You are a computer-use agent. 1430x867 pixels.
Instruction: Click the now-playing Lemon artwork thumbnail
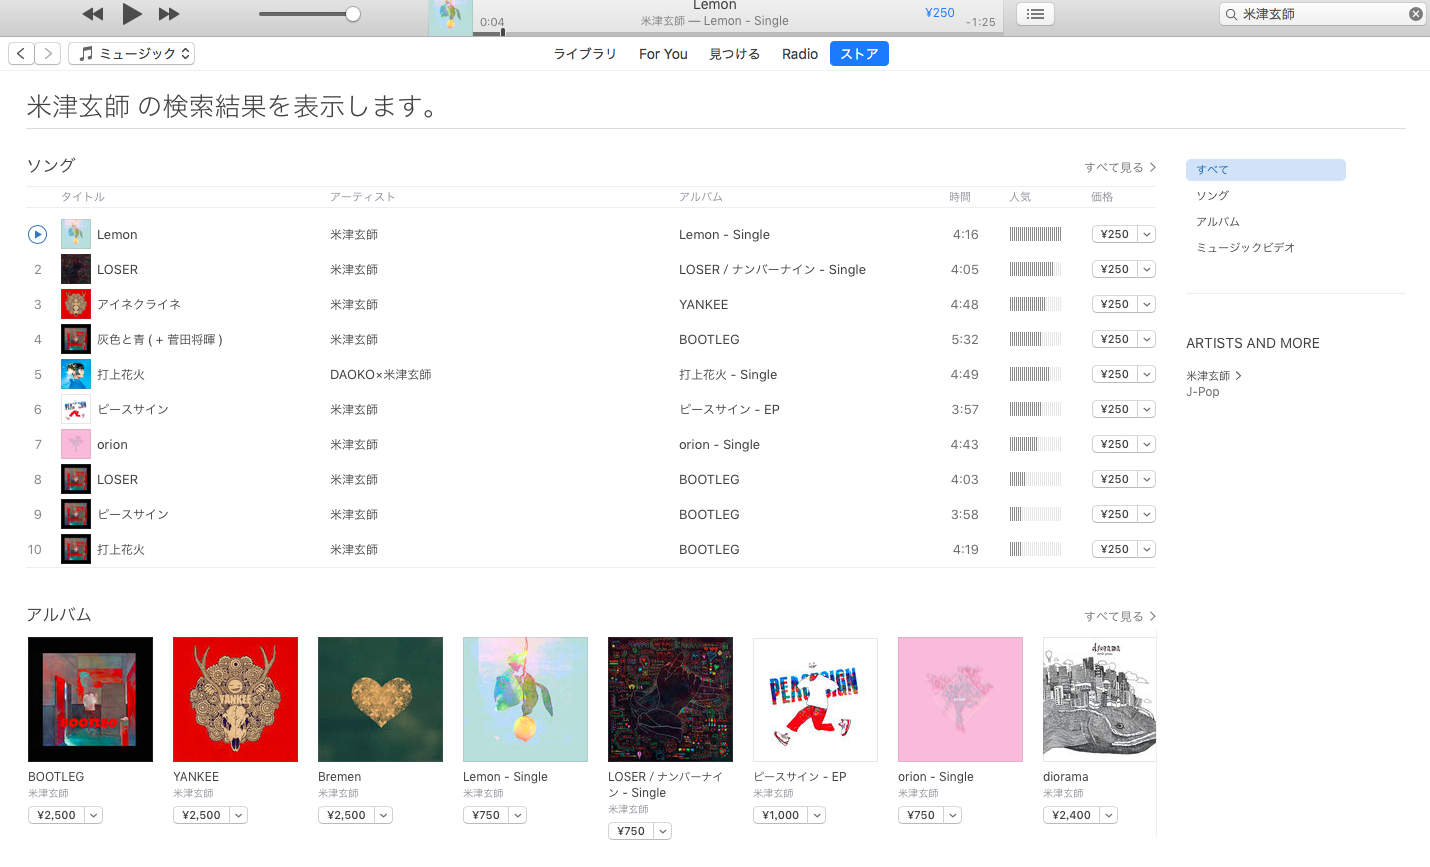tap(451, 18)
